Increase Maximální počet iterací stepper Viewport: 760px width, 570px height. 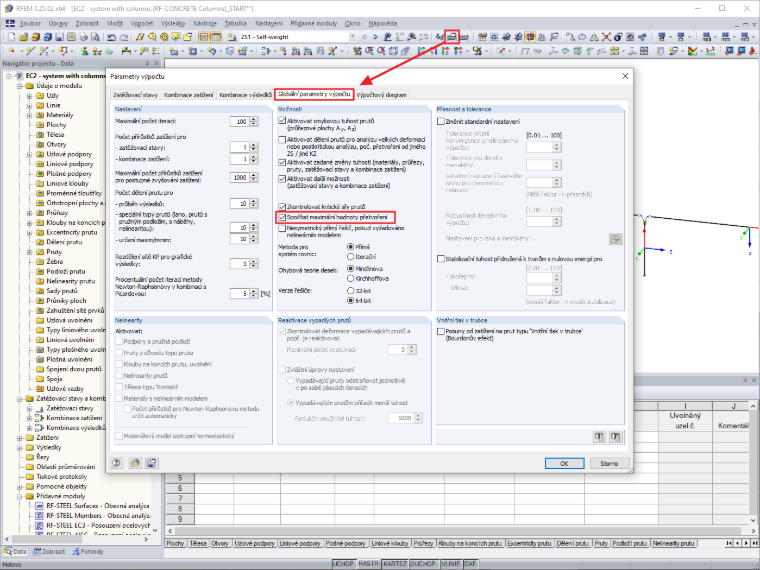point(253,119)
